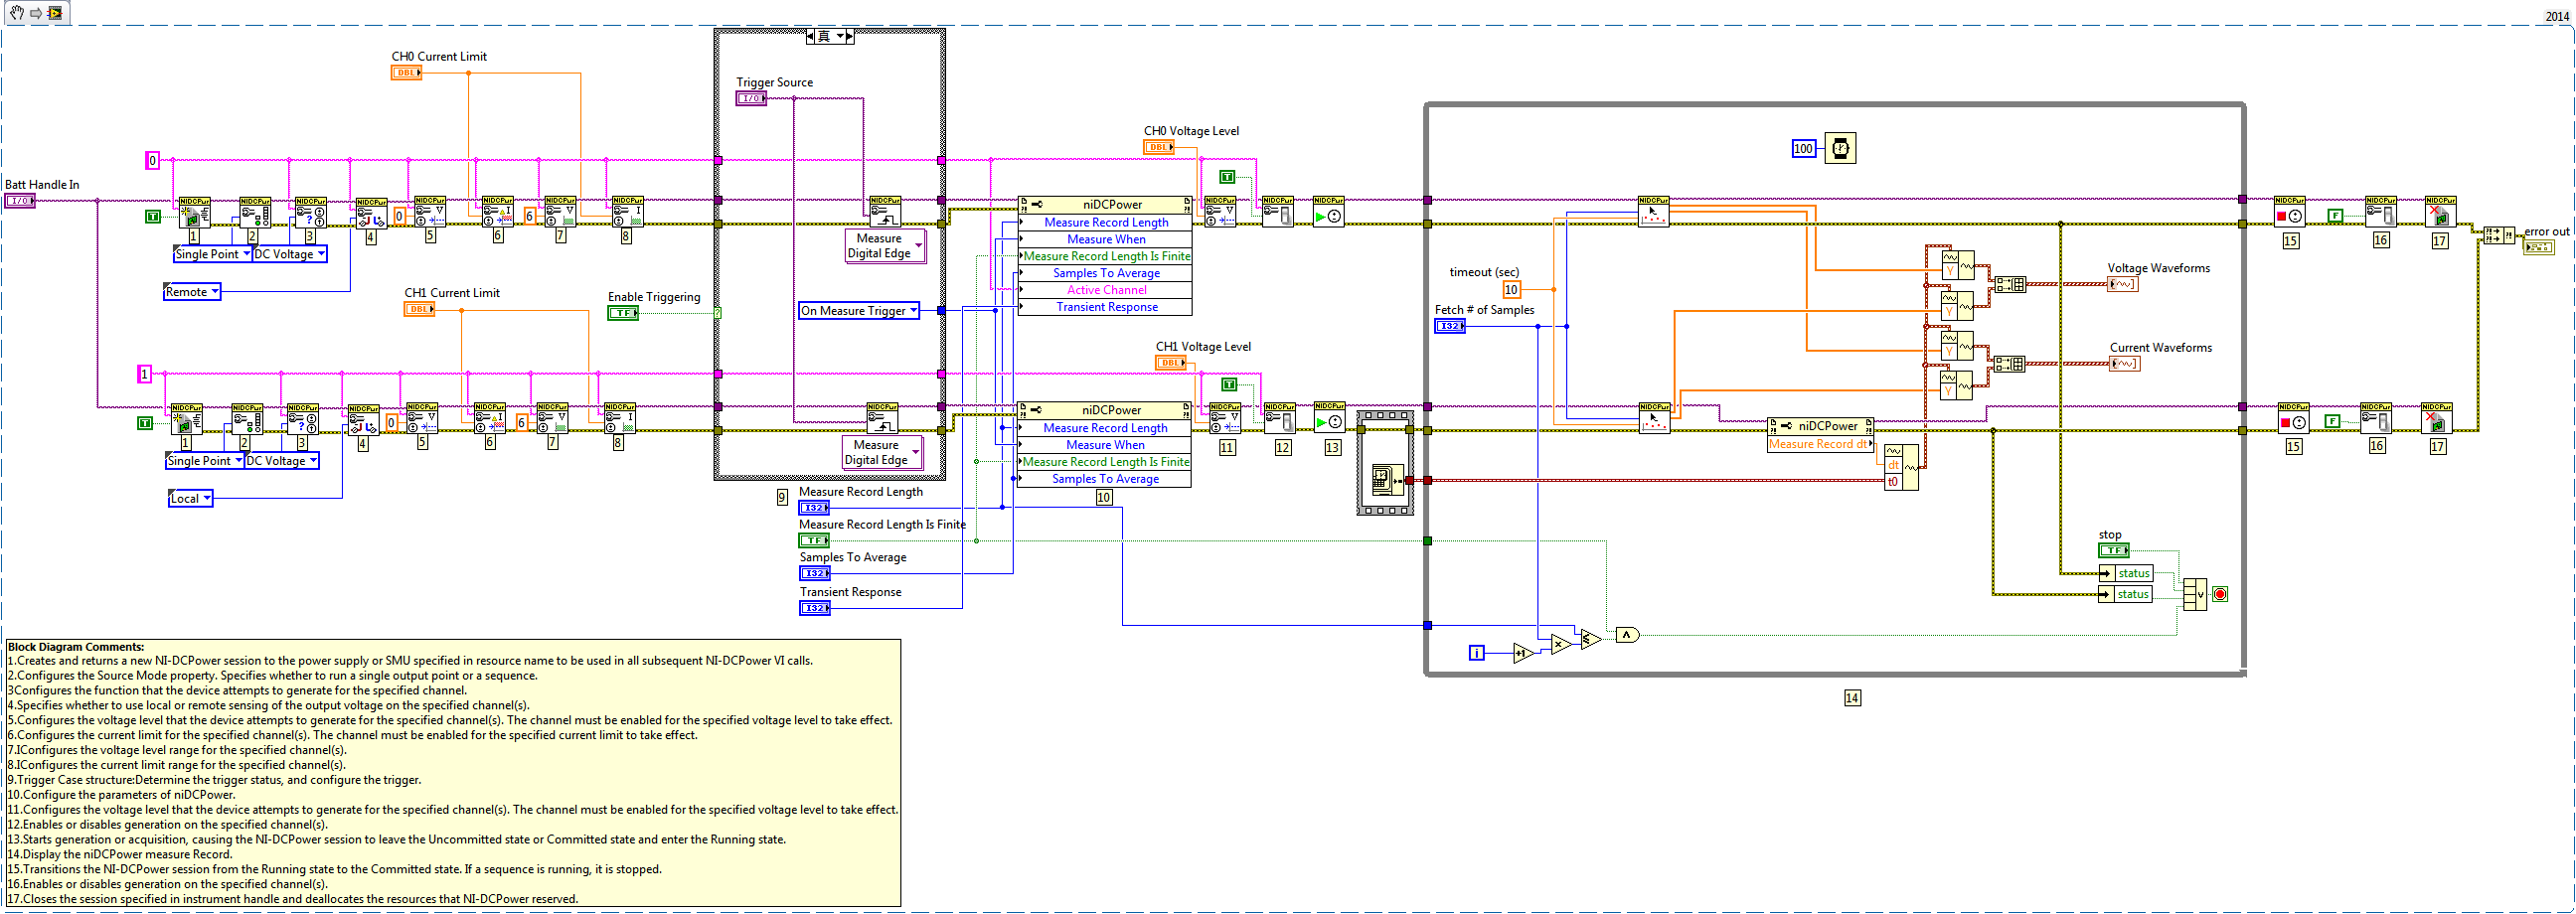Viewport: 2576px width, 914px height.
Task: Click the 100 millisecond wait constant
Action: click(1803, 148)
